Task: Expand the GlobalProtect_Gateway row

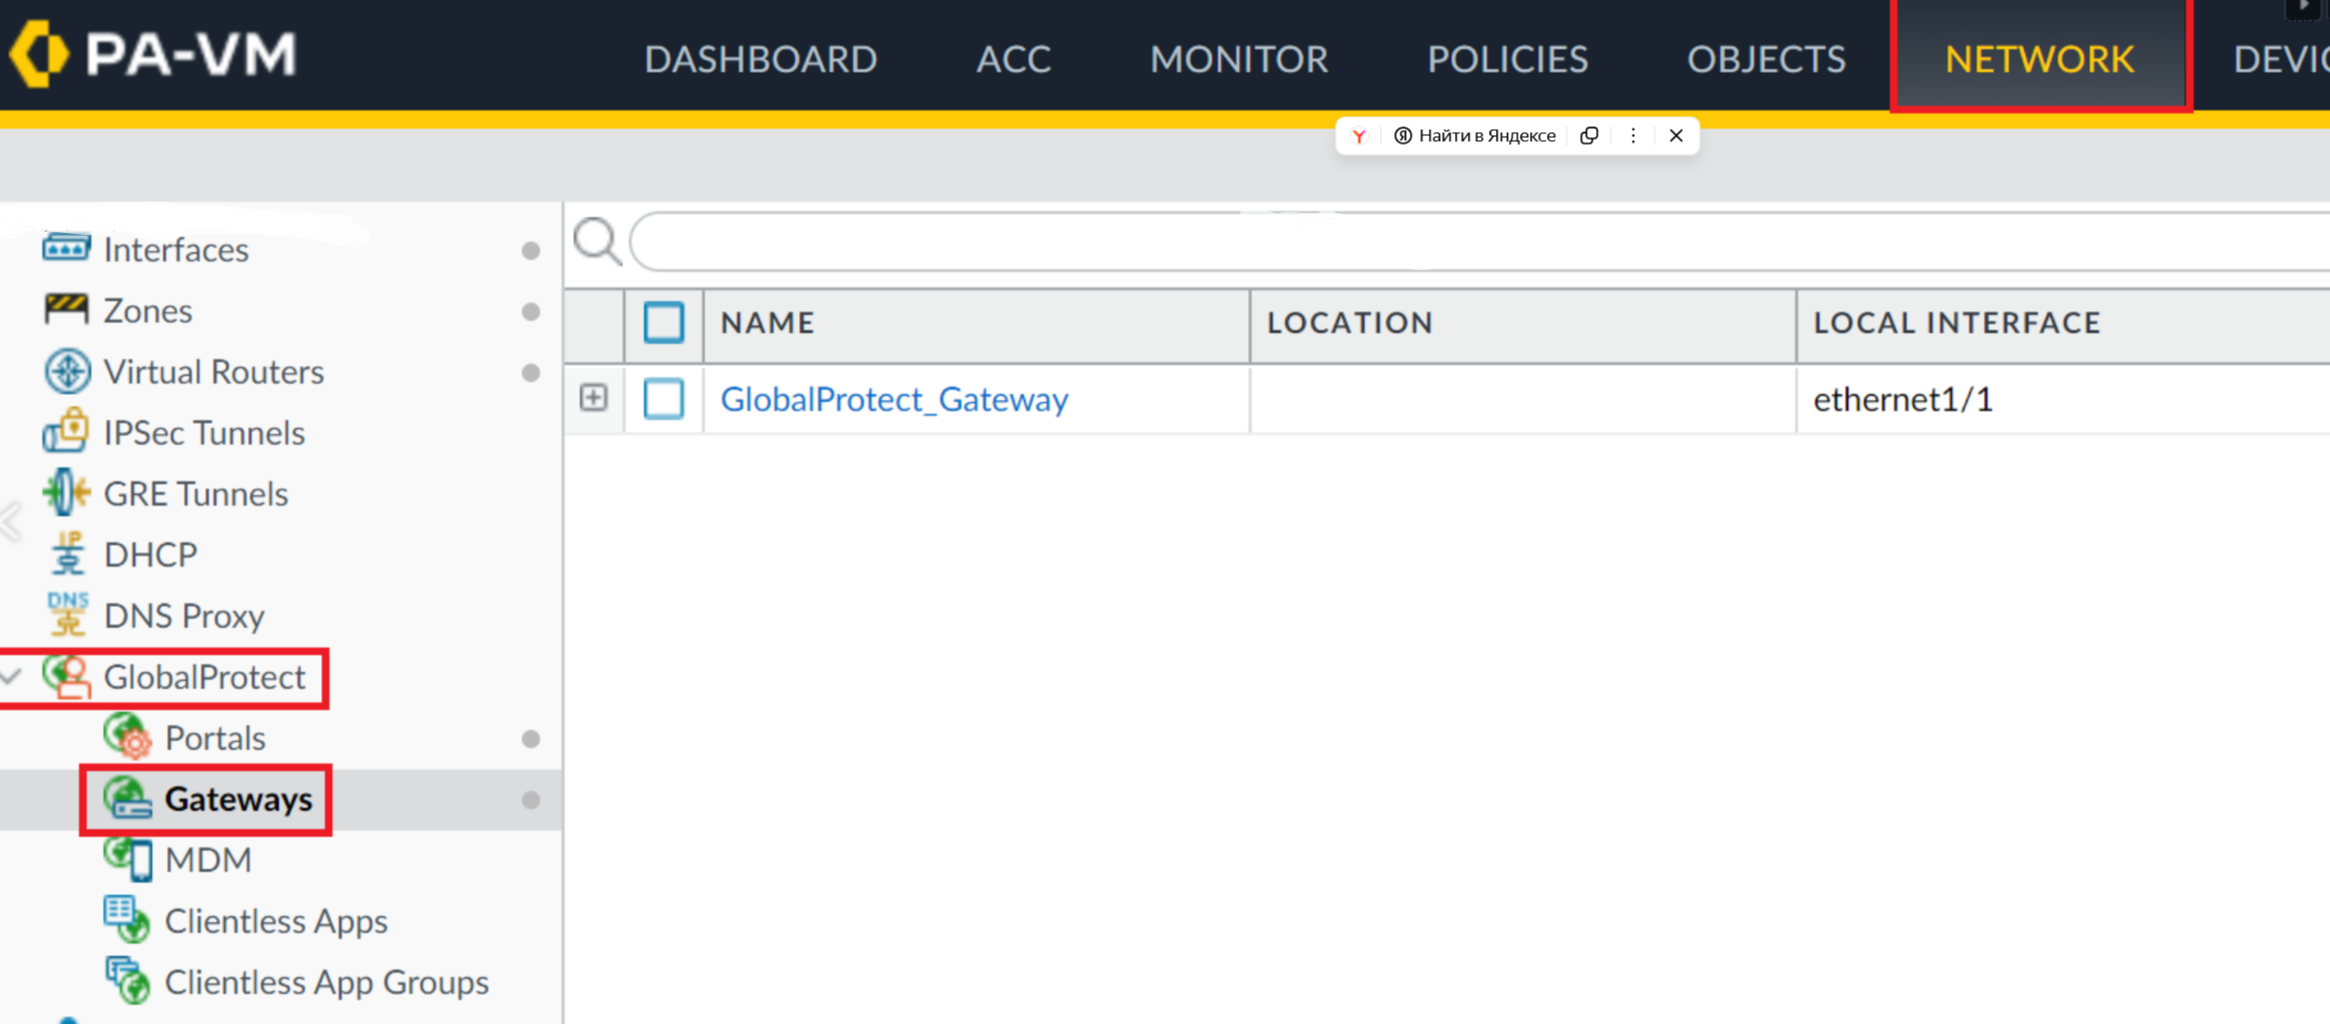Action: click(x=594, y=398)
